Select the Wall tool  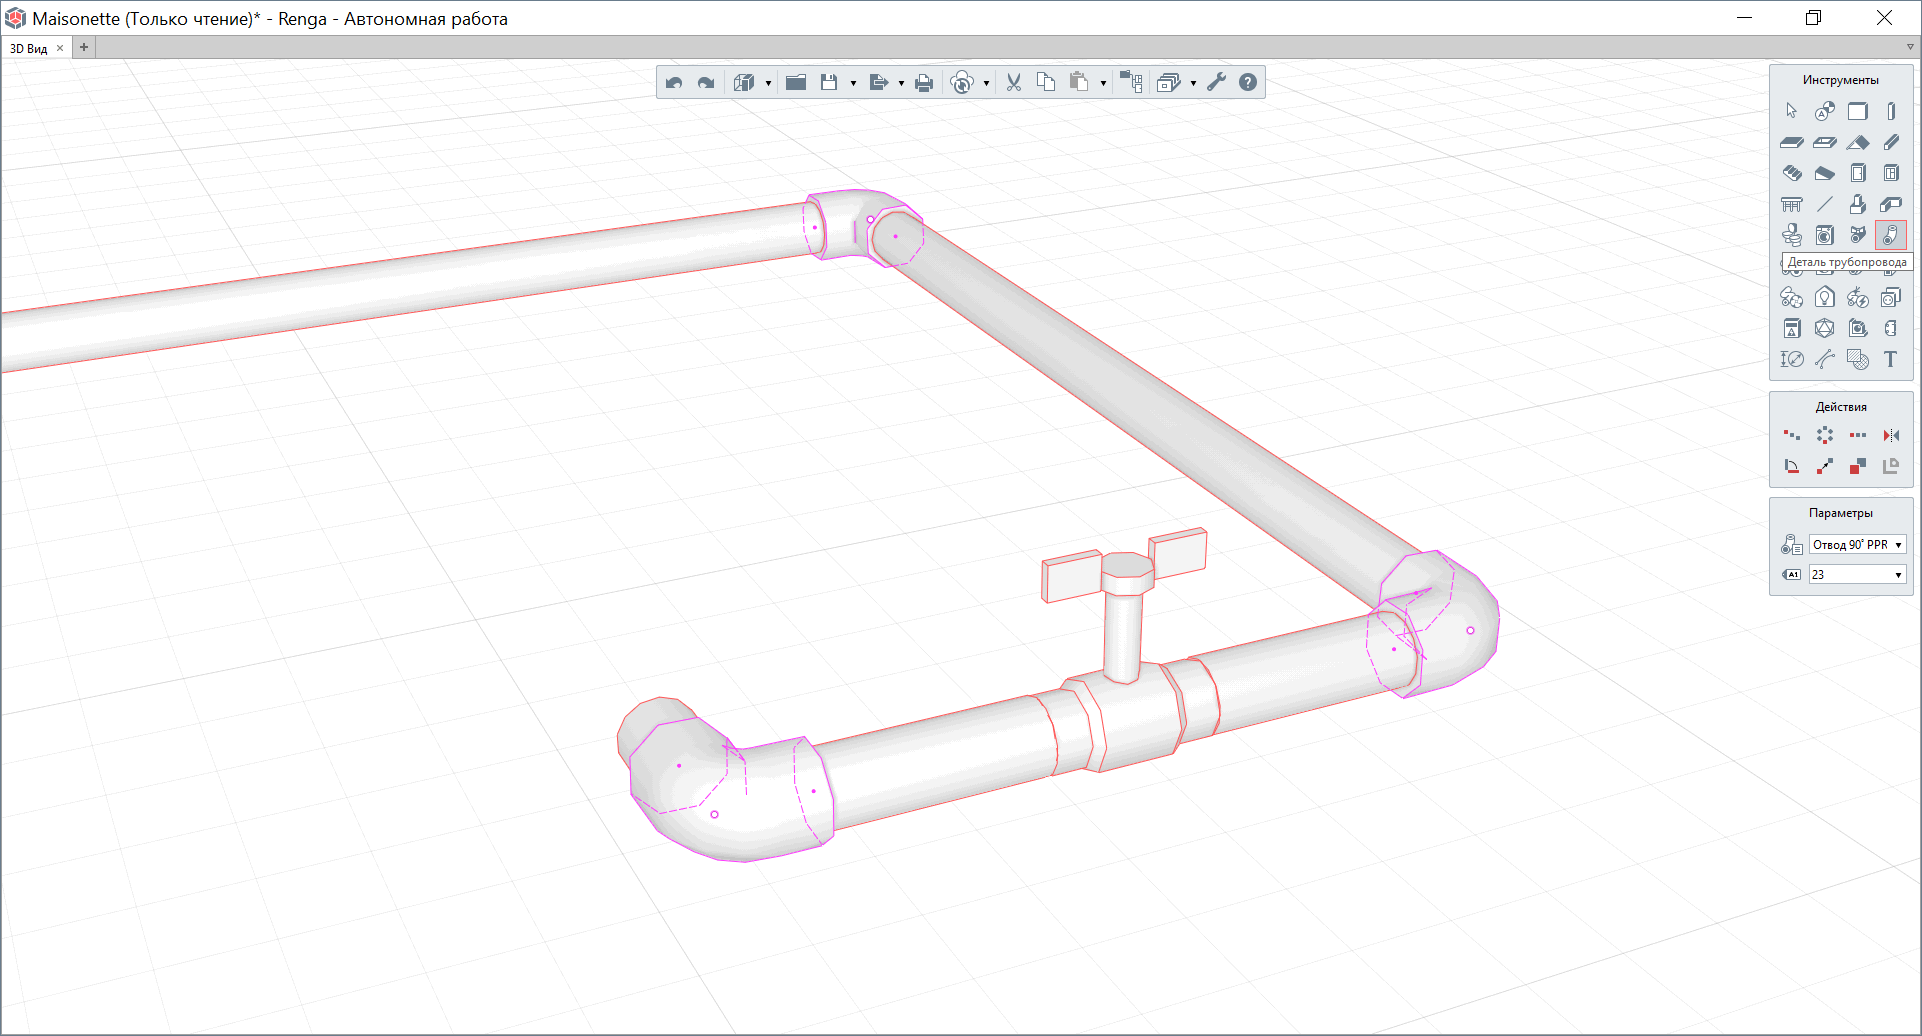pyautogui.click(x=1858, y=111)
